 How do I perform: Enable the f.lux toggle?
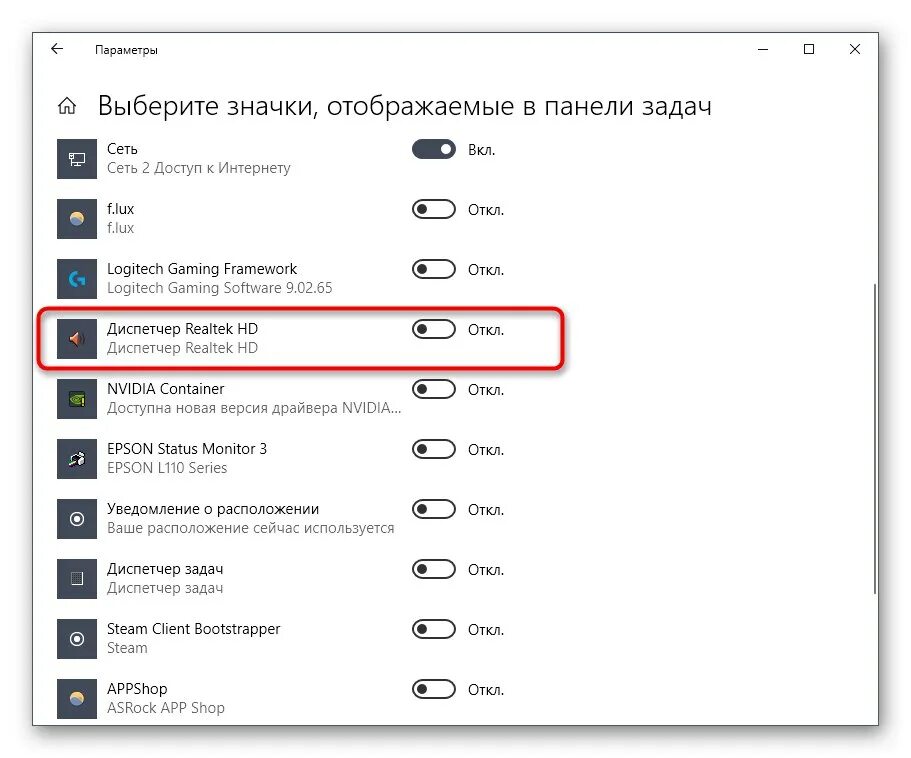pyautogui.click(x=433, y=209)
